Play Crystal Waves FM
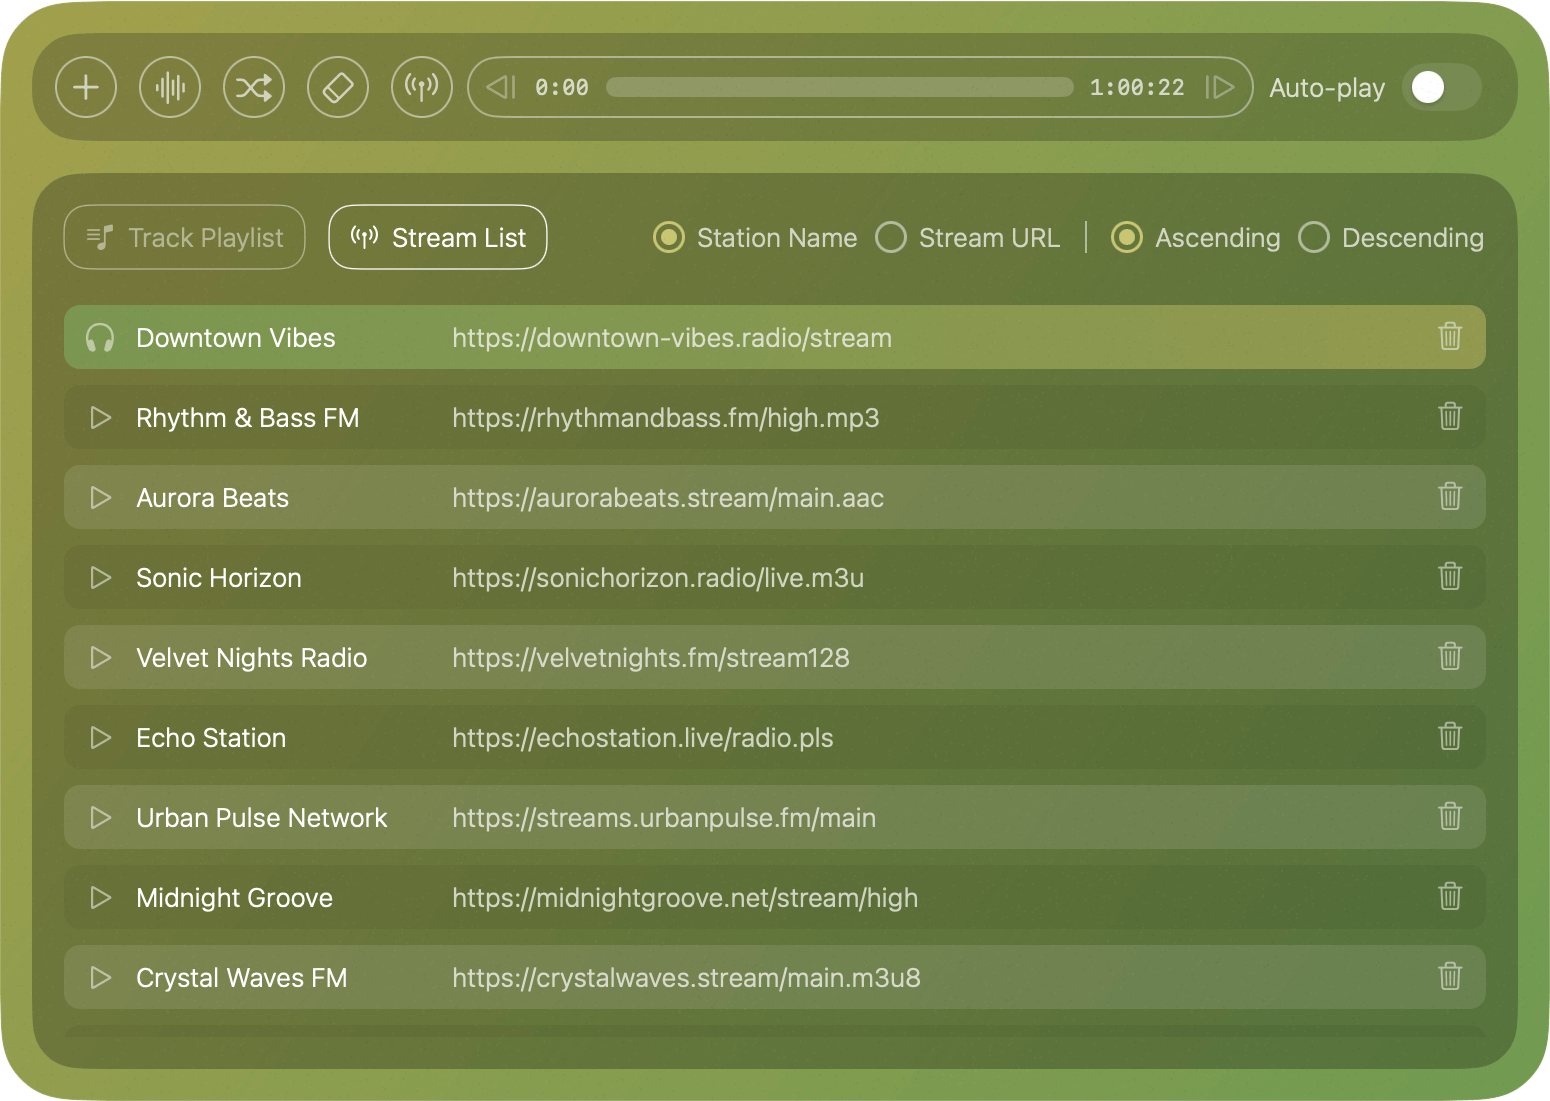The height and width of the screenshot is (1101, 1550). [100, 977]
